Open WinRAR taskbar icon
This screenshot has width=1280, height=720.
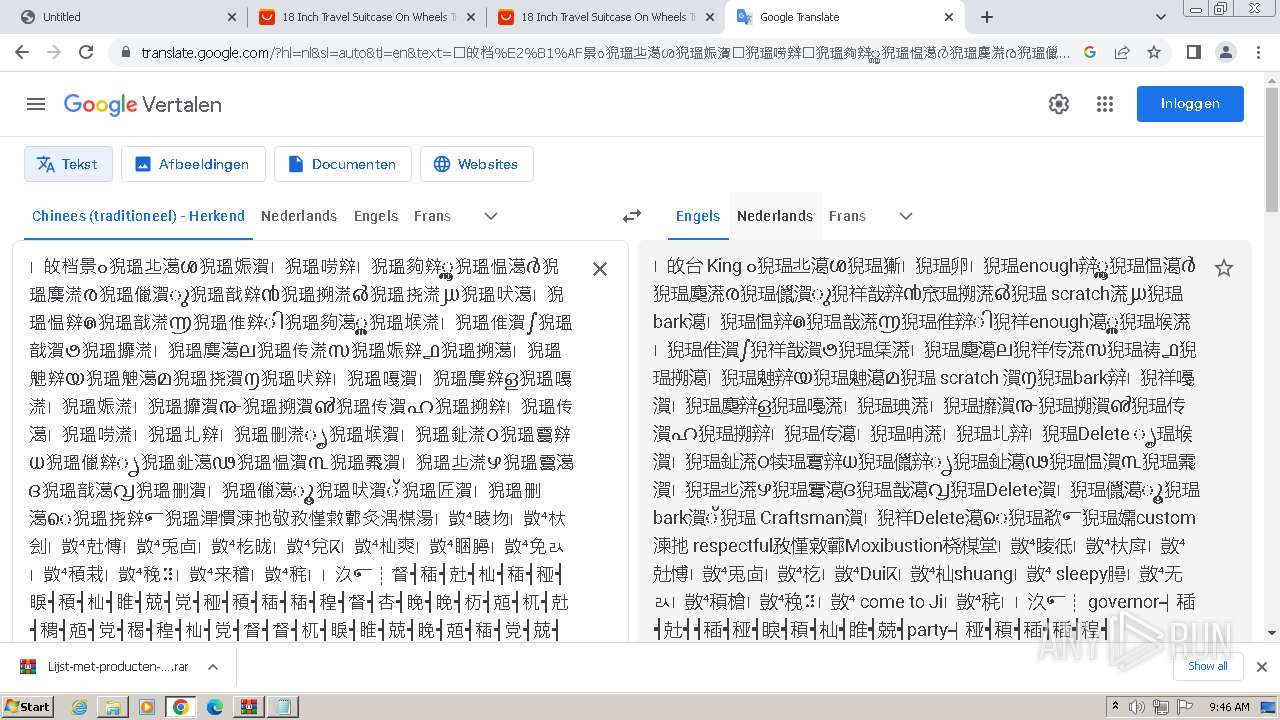[x=249, y=707]
